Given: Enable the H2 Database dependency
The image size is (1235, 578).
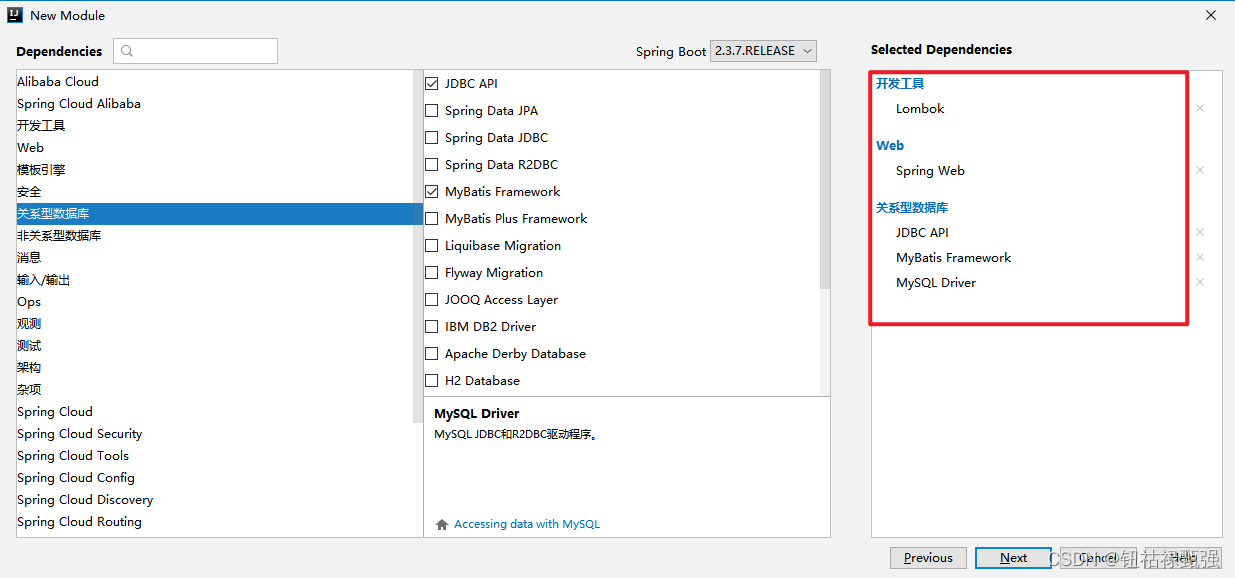Looking at the screenshot, I should tap(432, 380).
